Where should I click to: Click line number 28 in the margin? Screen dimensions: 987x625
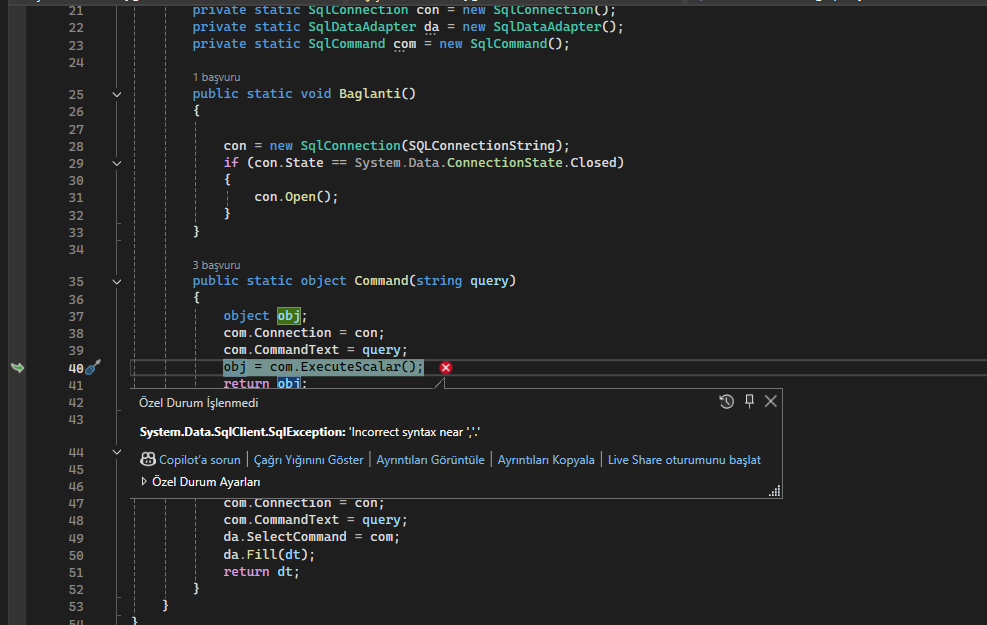click(x=76, y=147)
